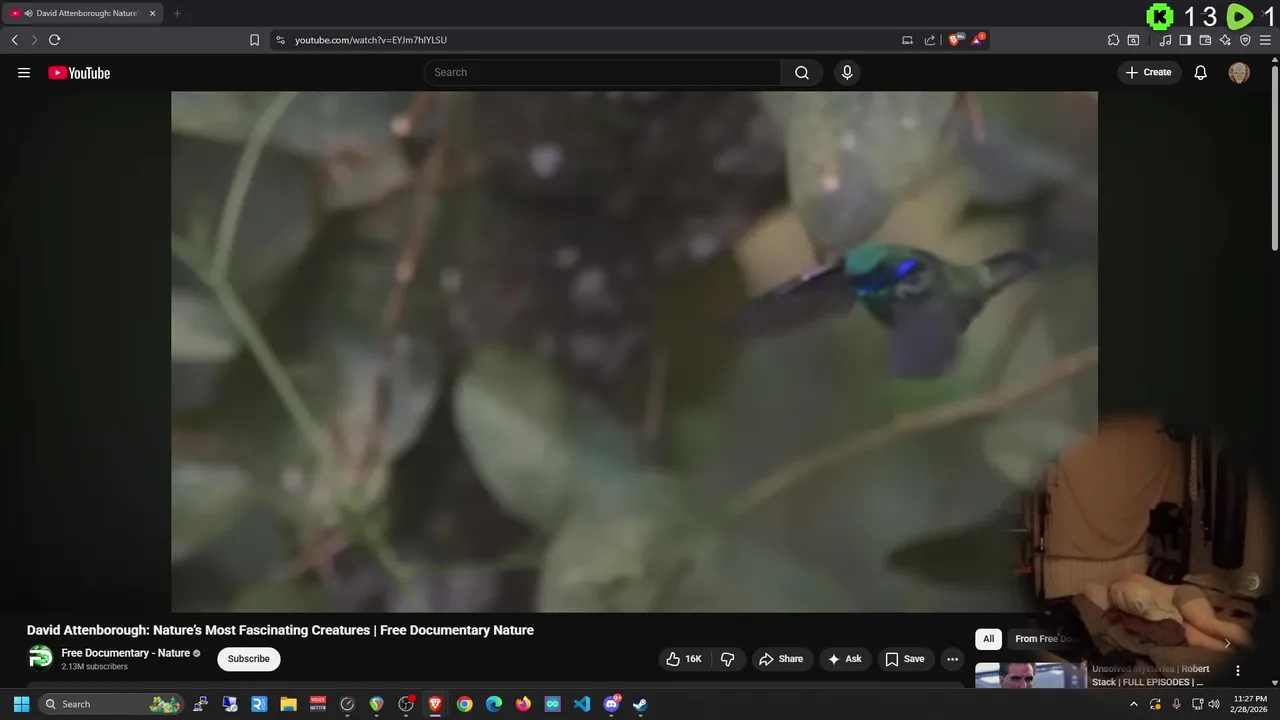Click the video title David Attenborough text
The image size is (1280, 720).
pyautogui.click(x=280, y=630)
